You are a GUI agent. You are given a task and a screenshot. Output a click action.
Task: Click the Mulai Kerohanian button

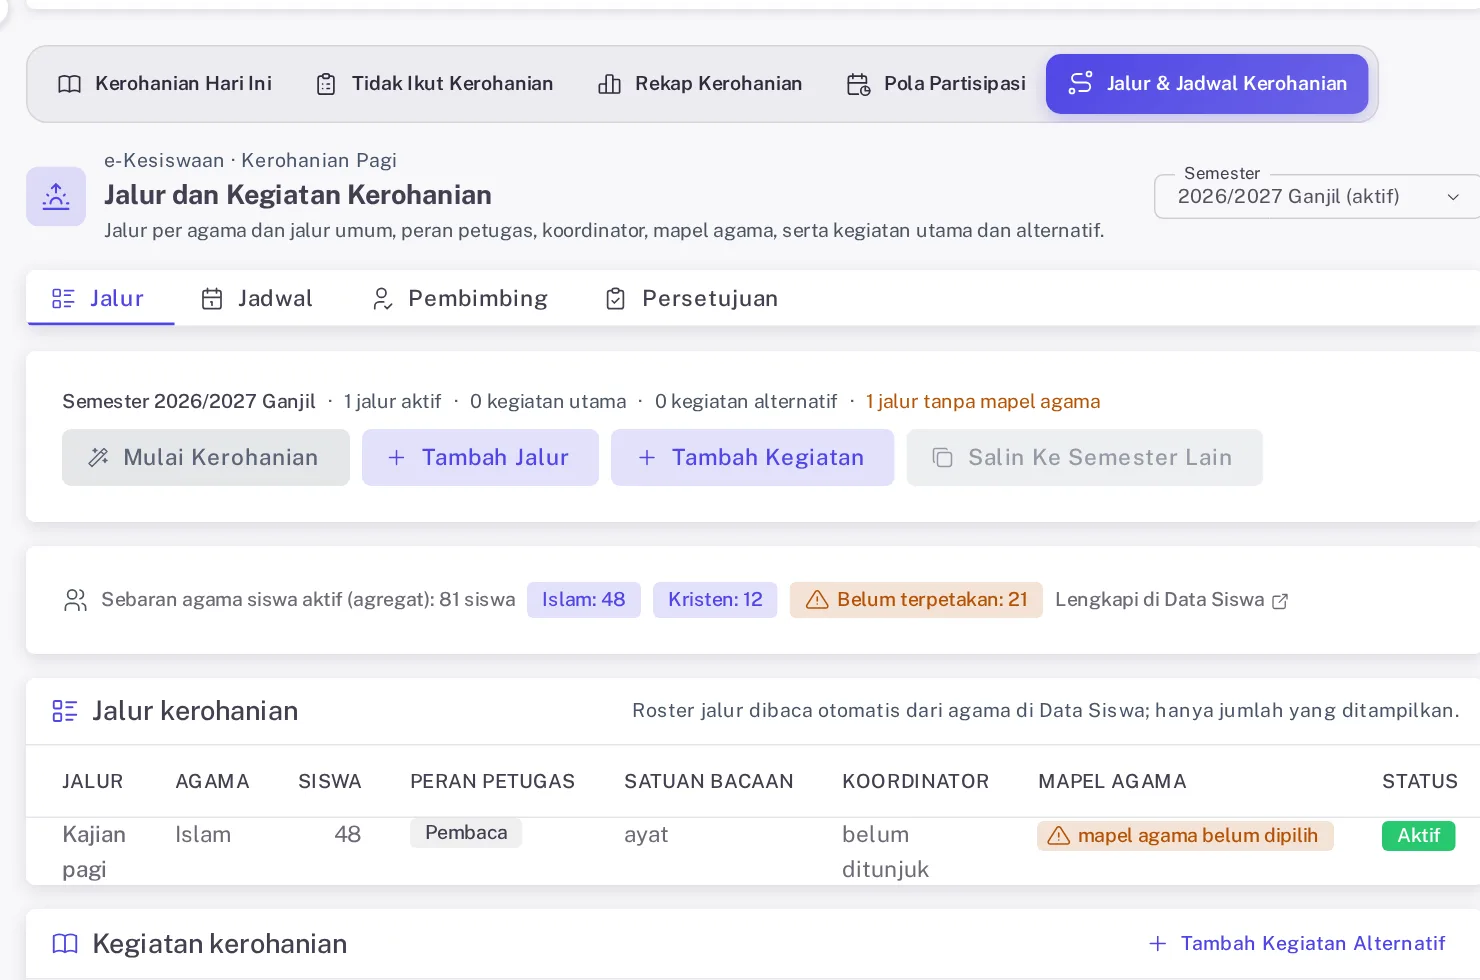click(x=206, y=458)
